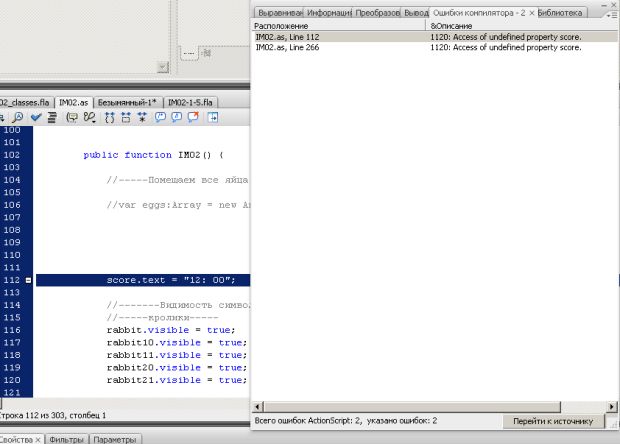Click the first 1120 undefined property score description

506,37
